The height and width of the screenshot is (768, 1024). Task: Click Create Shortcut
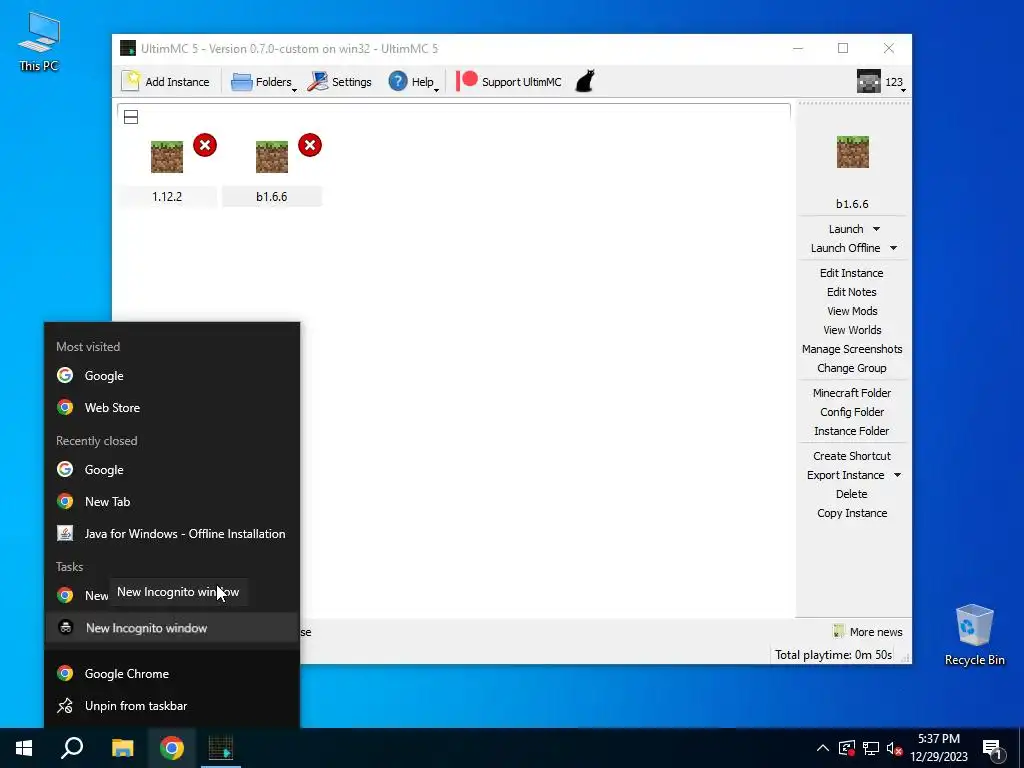click(852, 456)
